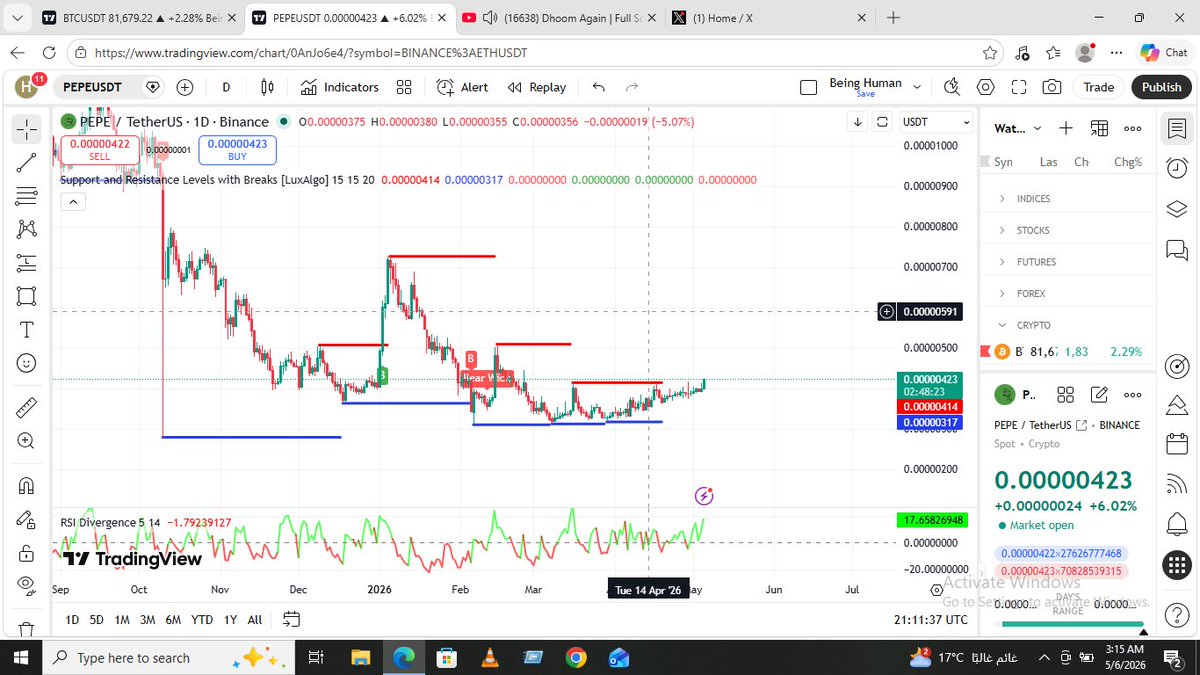This screenshot has width=1200, height=675.
Task: Take a chart snapshot with camera icon
Action: 1052,87
